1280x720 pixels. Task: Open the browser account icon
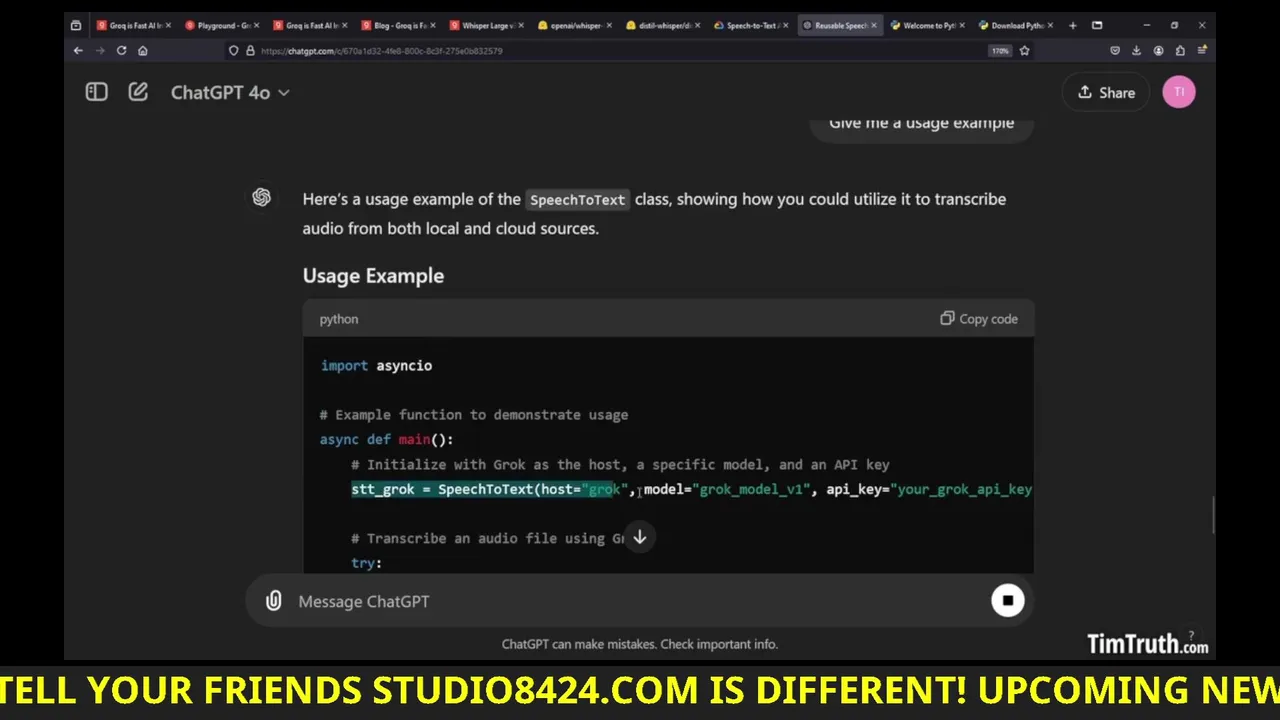coord(1158,51)
